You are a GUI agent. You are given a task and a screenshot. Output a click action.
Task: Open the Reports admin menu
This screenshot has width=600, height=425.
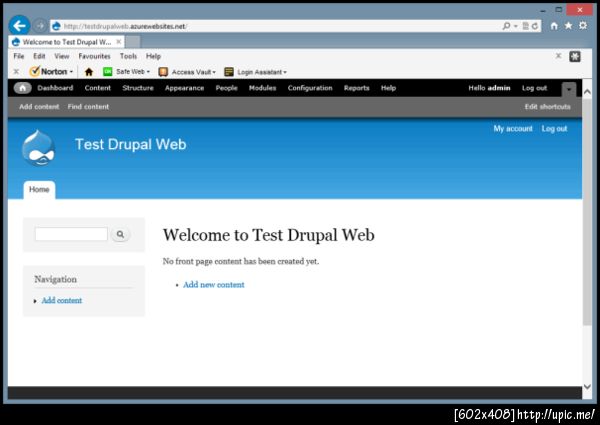click(x=357, y=88)
